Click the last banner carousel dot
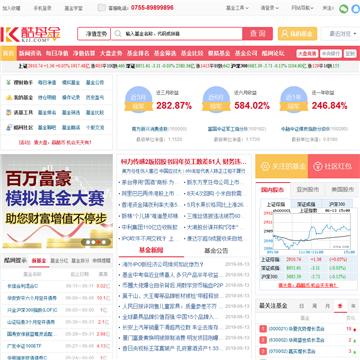This screenshot has width=360, height=360. [104, 242]
